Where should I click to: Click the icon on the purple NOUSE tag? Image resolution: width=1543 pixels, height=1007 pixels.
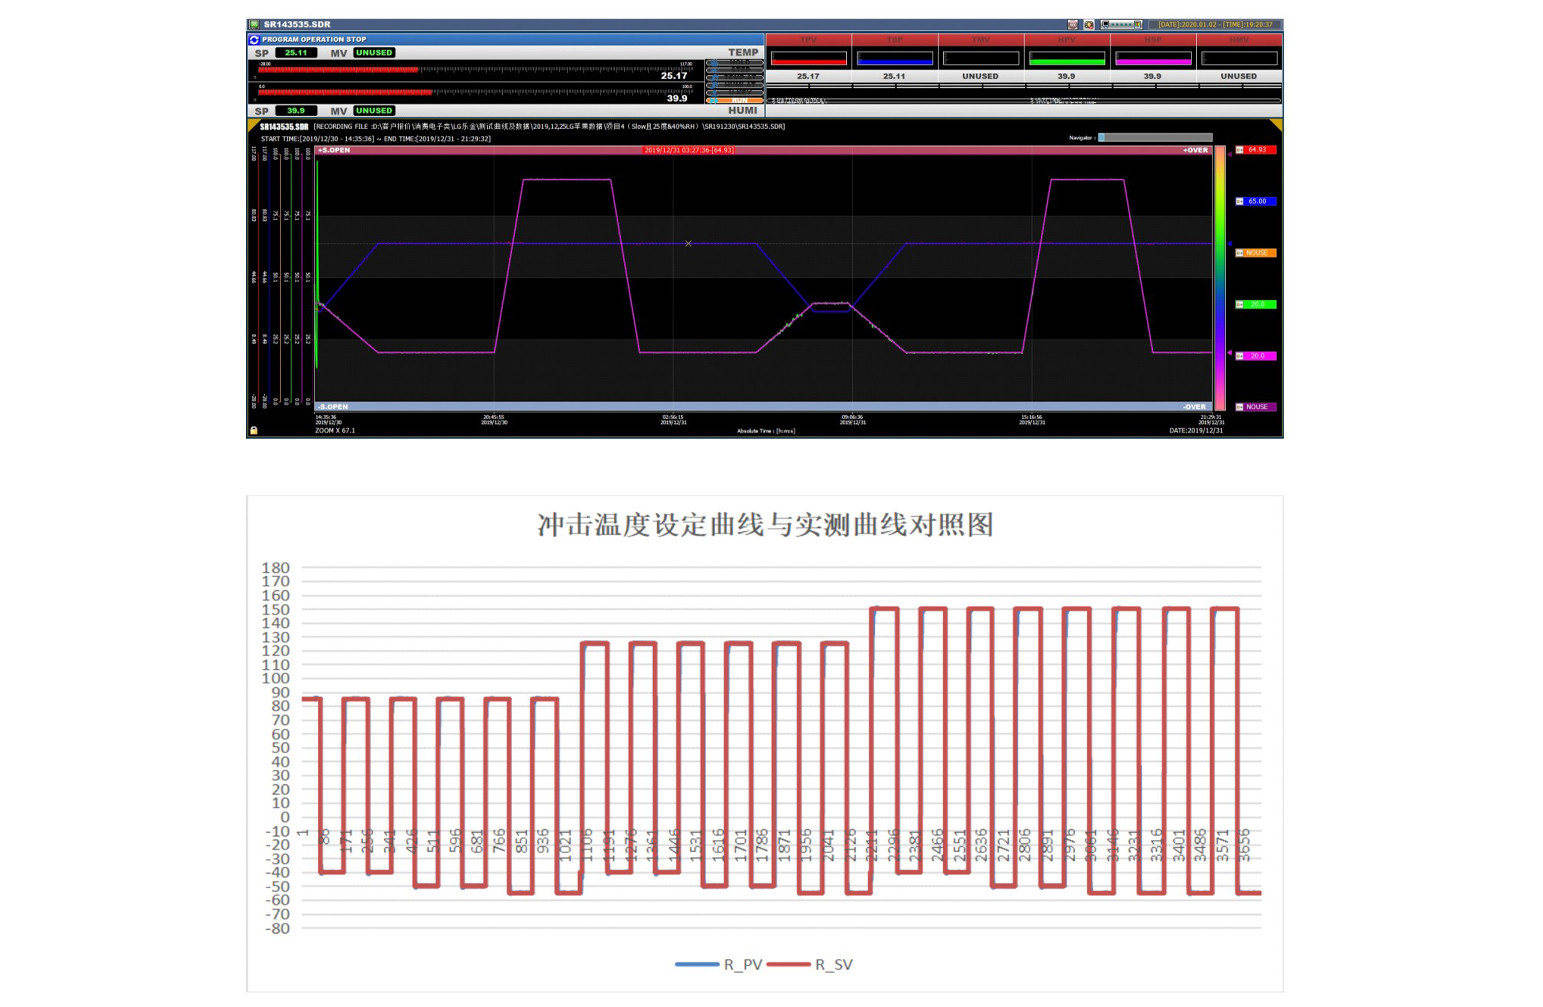click(x=1240, y=407)
